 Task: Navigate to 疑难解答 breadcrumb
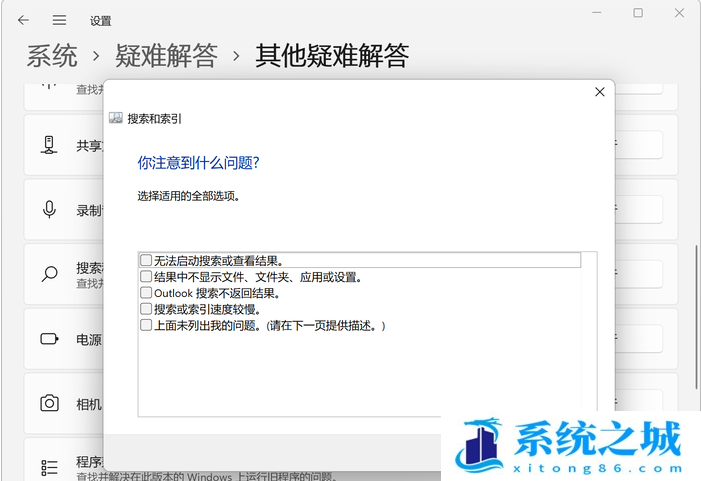166,56
